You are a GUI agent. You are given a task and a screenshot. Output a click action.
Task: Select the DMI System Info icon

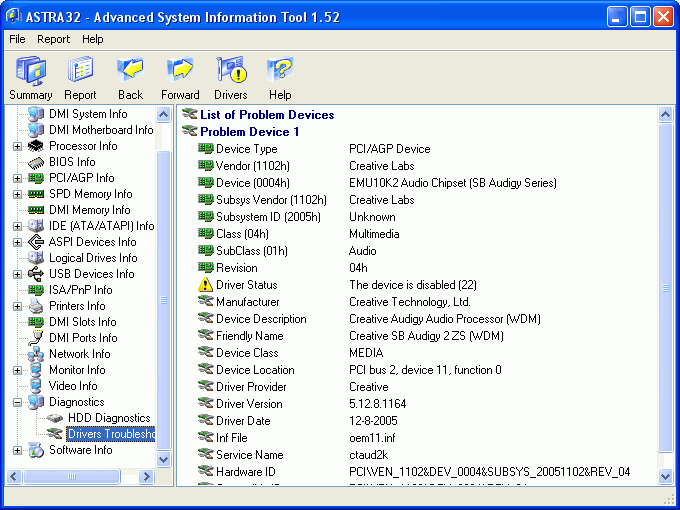36,114
